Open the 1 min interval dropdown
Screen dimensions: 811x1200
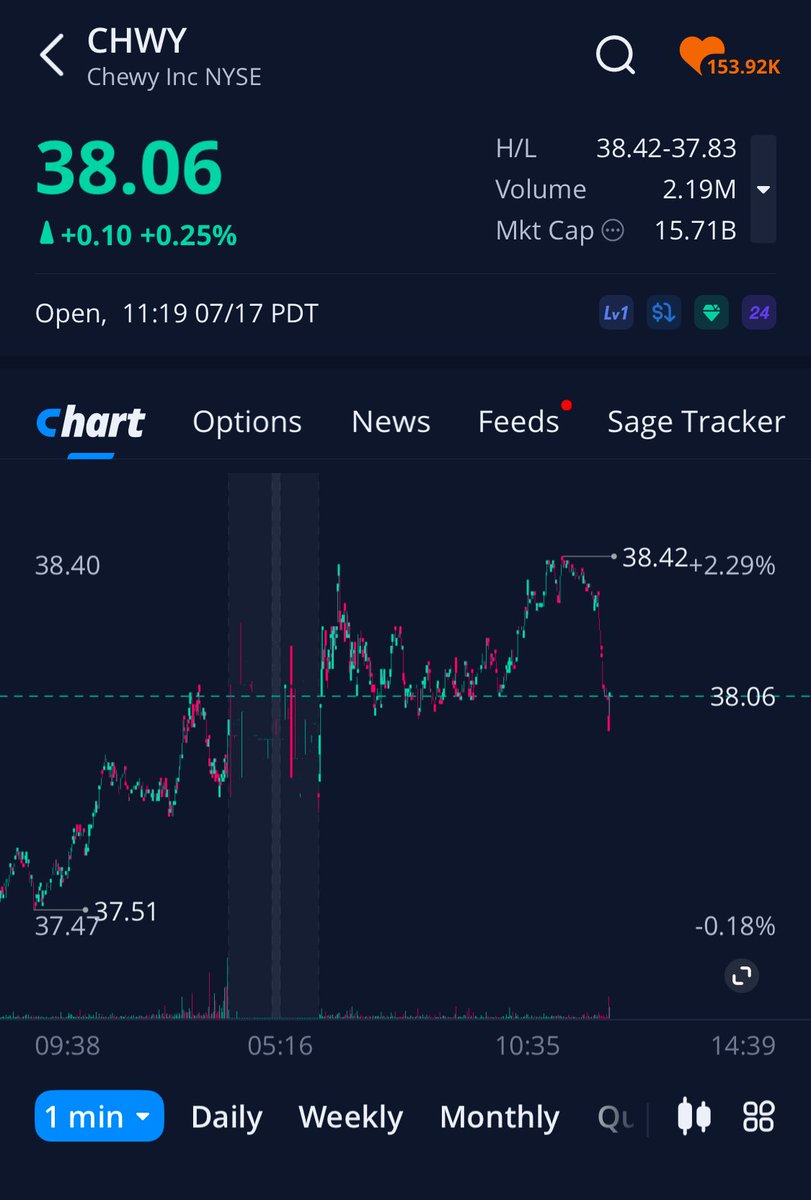[x=99, y=1116]
